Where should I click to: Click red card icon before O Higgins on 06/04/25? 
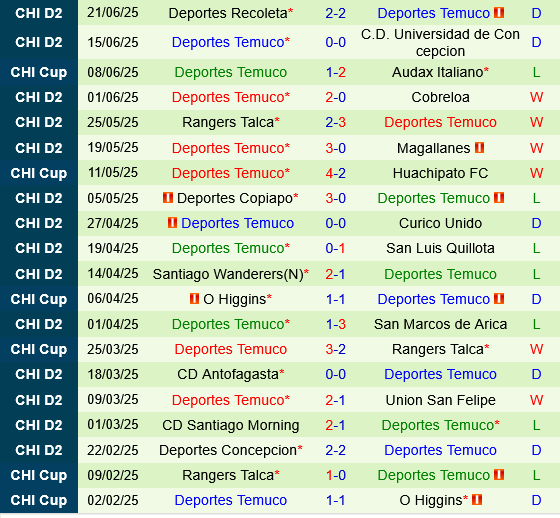pyautogui.click(x=194, y=299)
